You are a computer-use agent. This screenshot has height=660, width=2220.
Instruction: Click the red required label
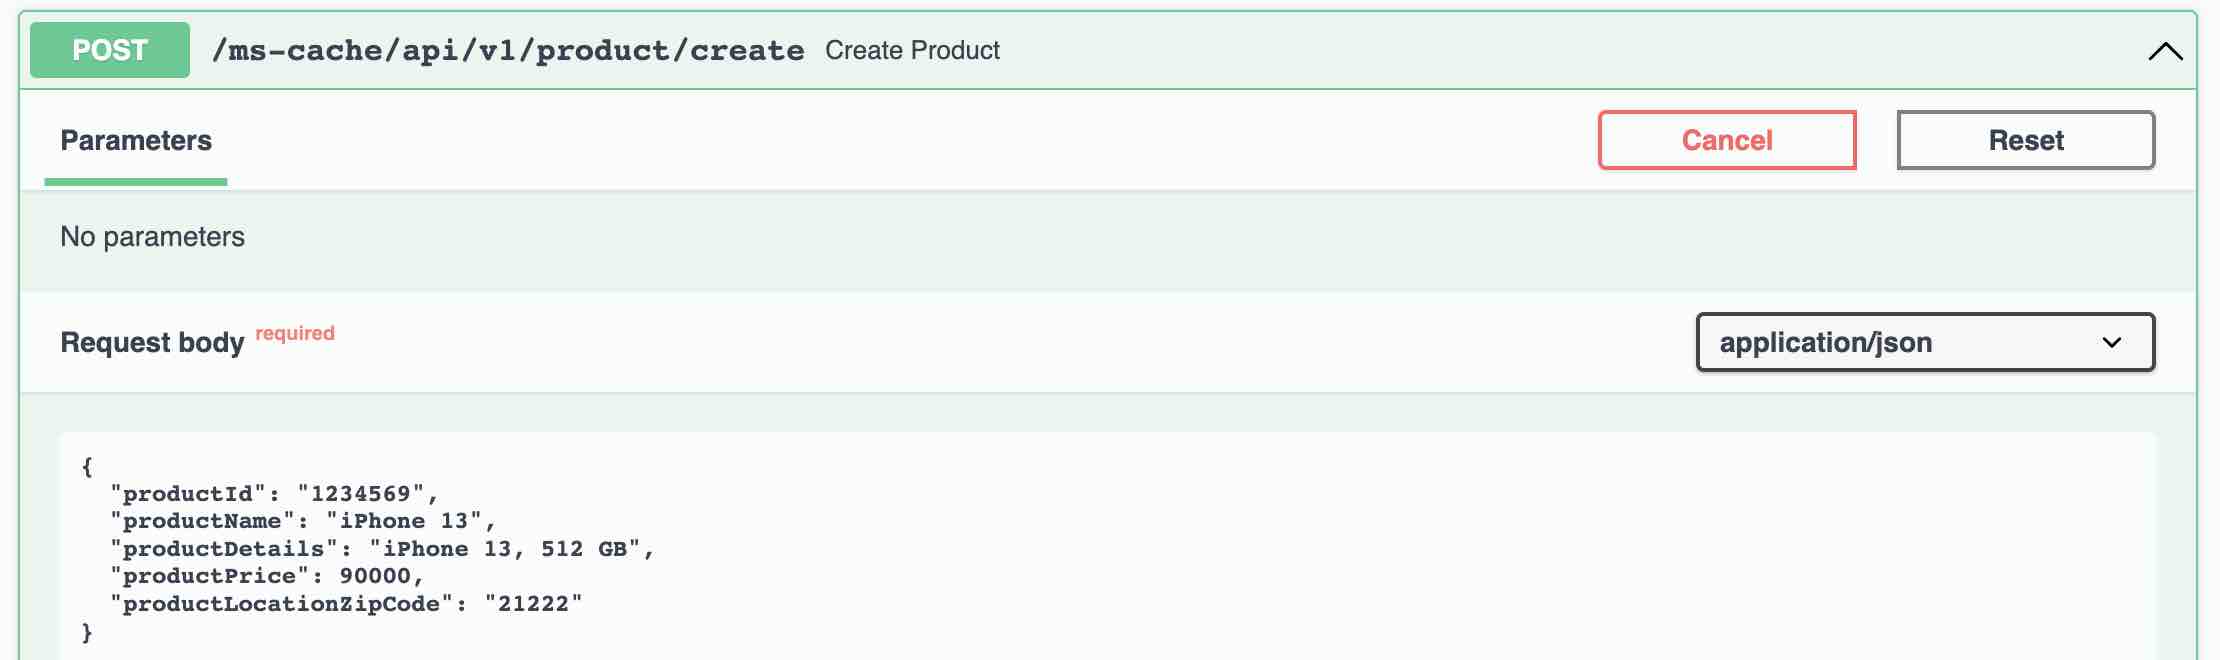pos(295,333)
